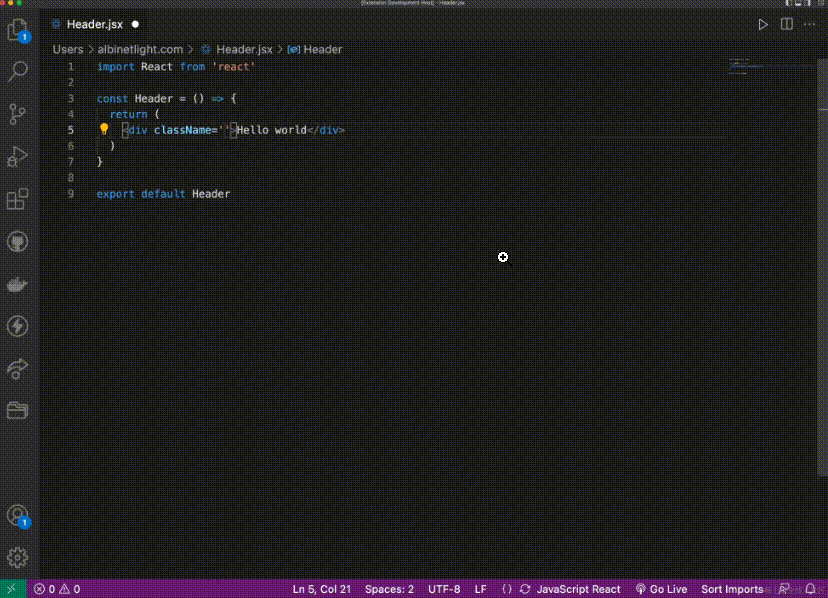Open the Extensions view
Viewport: 828px width, 598px height.
[17, 199]
